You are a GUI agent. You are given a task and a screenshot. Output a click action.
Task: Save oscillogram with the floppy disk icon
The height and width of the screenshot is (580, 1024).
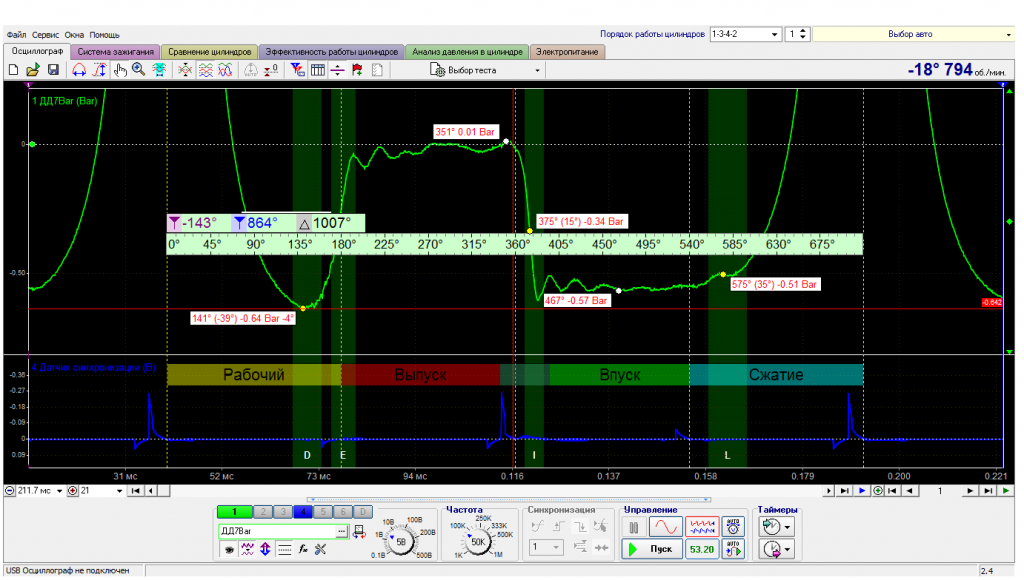coord(53,70)
